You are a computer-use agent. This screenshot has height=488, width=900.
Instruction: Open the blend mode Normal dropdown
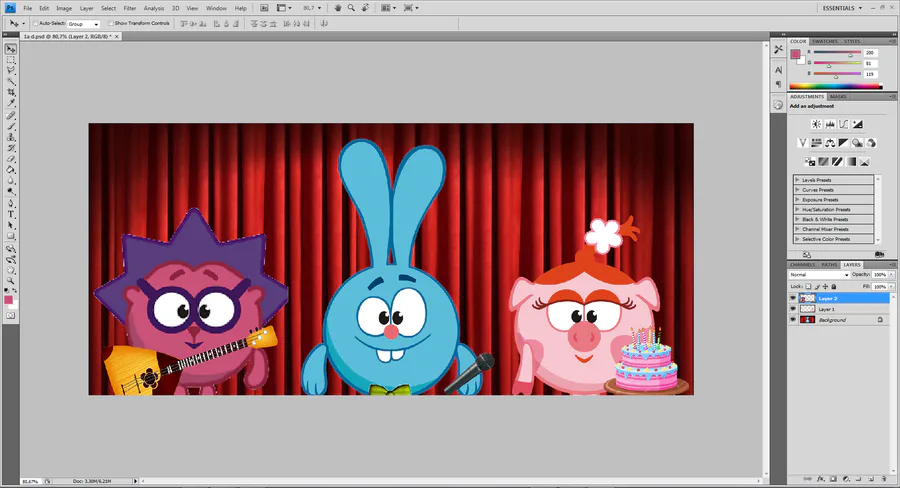[819, 275]
